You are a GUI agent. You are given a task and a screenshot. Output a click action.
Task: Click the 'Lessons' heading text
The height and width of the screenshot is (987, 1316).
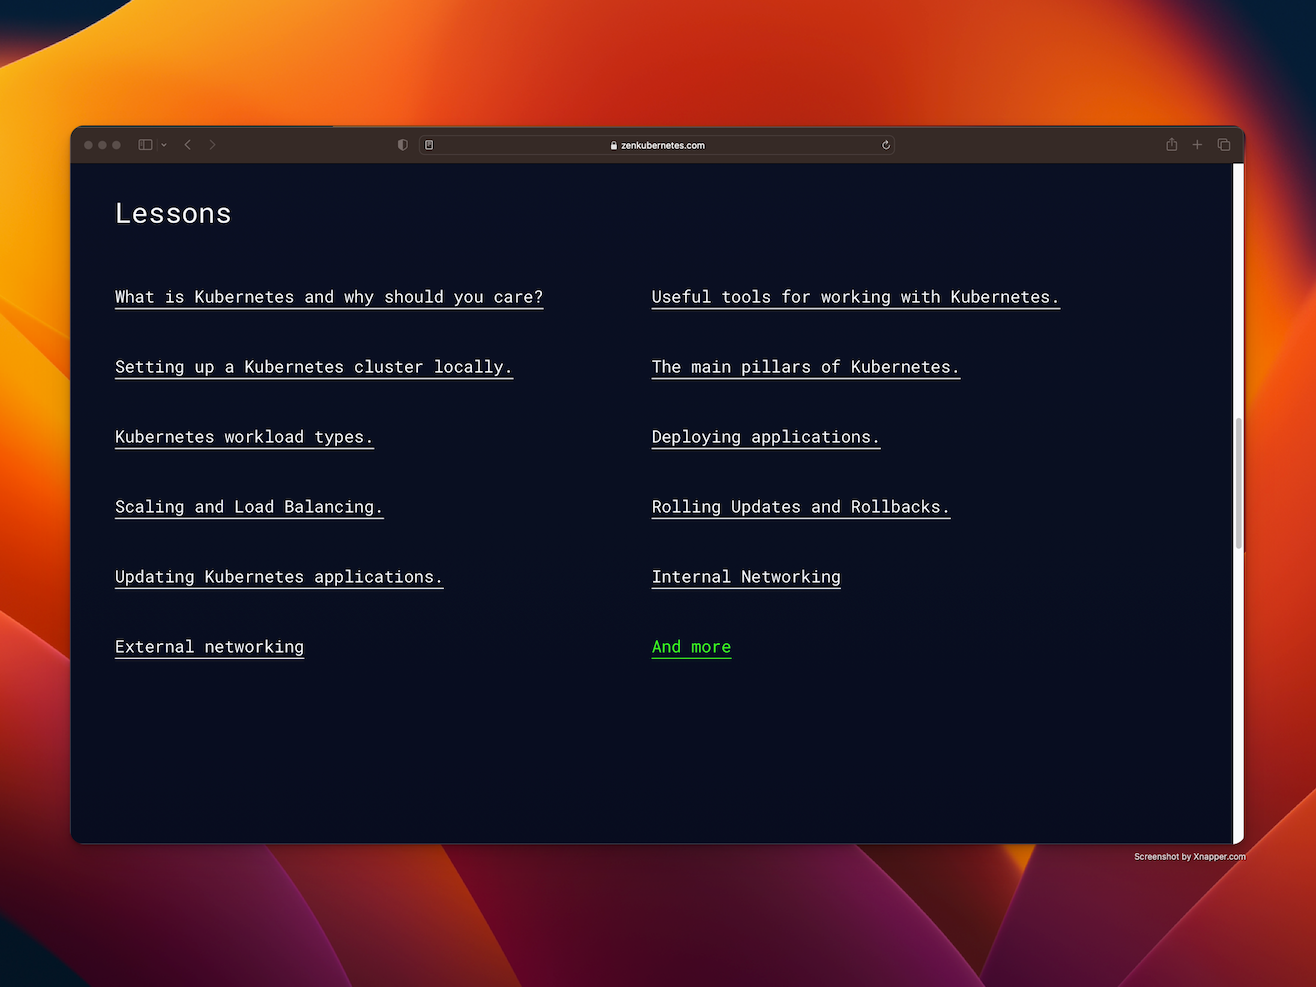pyautogui.click(x=173, y=213)
